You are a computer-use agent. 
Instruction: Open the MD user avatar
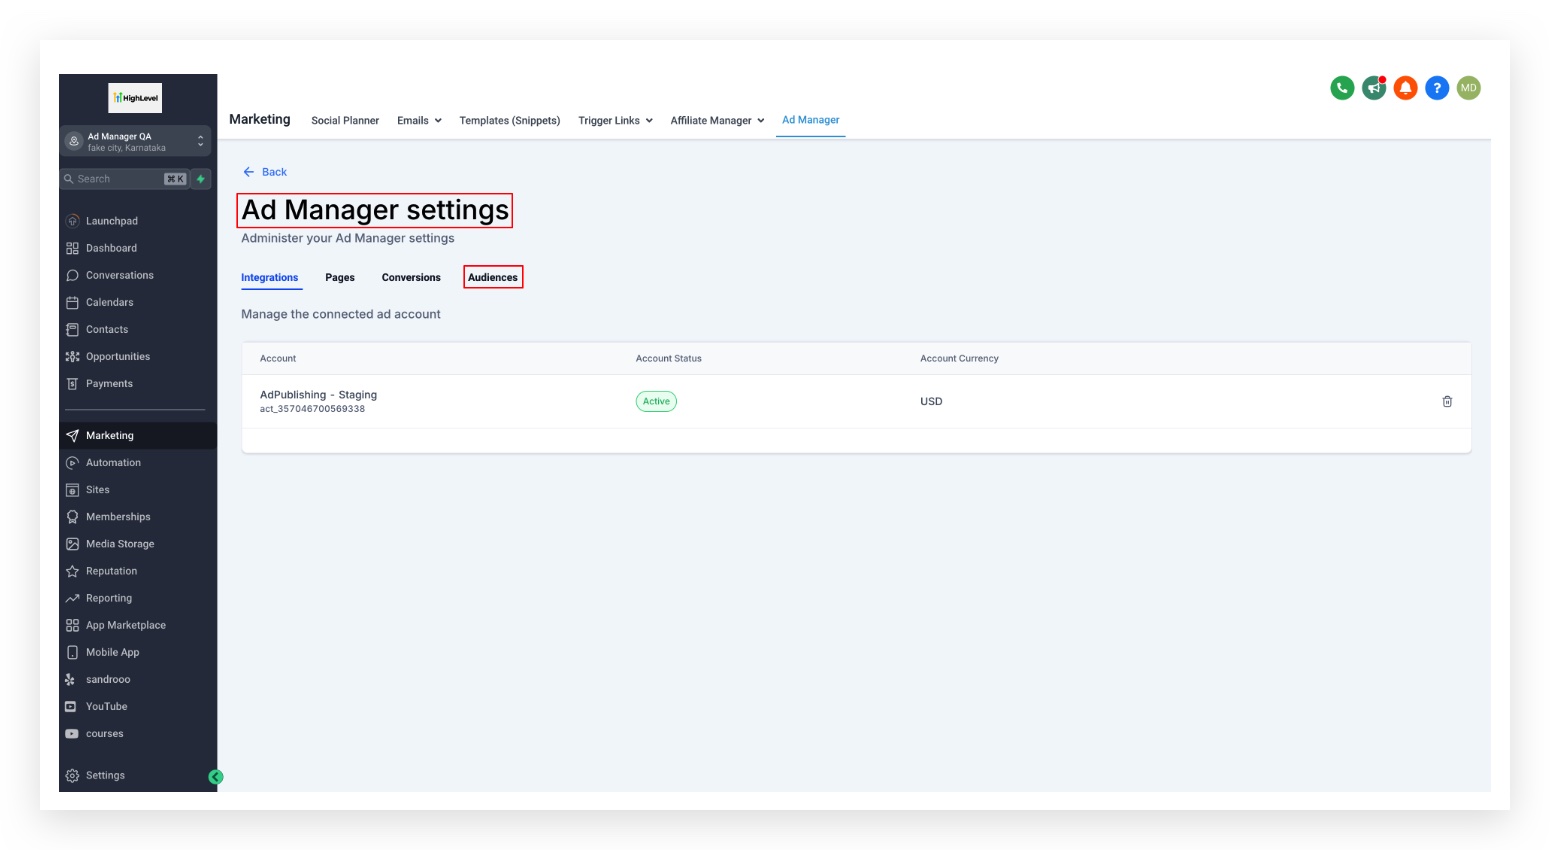click(1468, 88)
